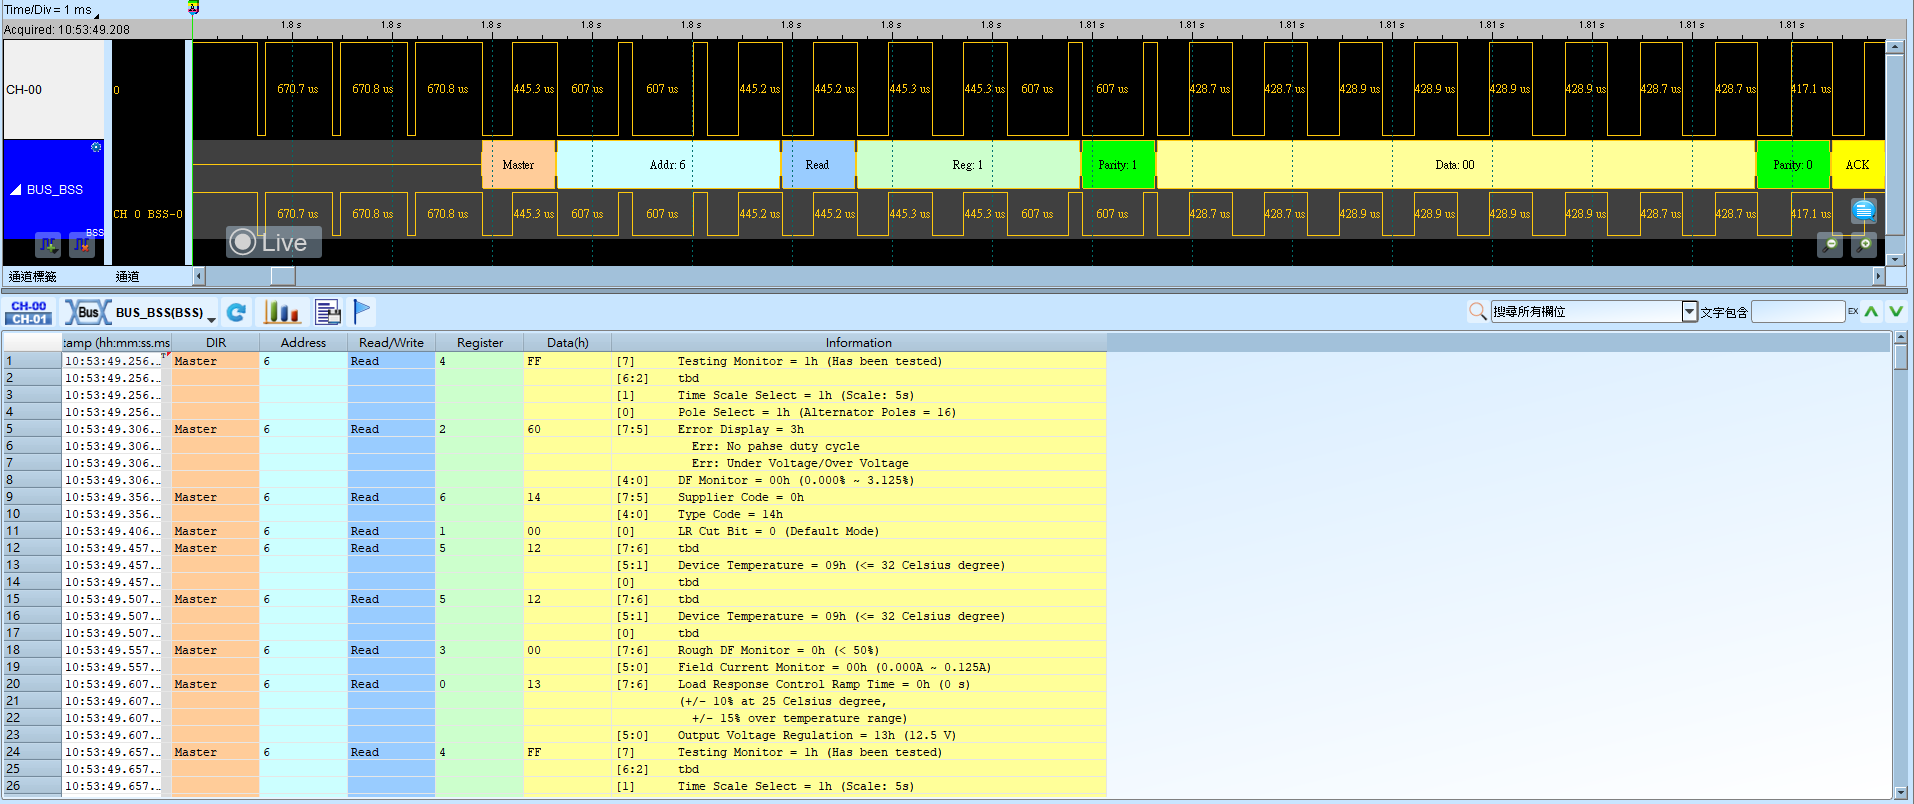Click the waveform trigger marker at top
Screen dimensions: 1914x804
point(193,7)
